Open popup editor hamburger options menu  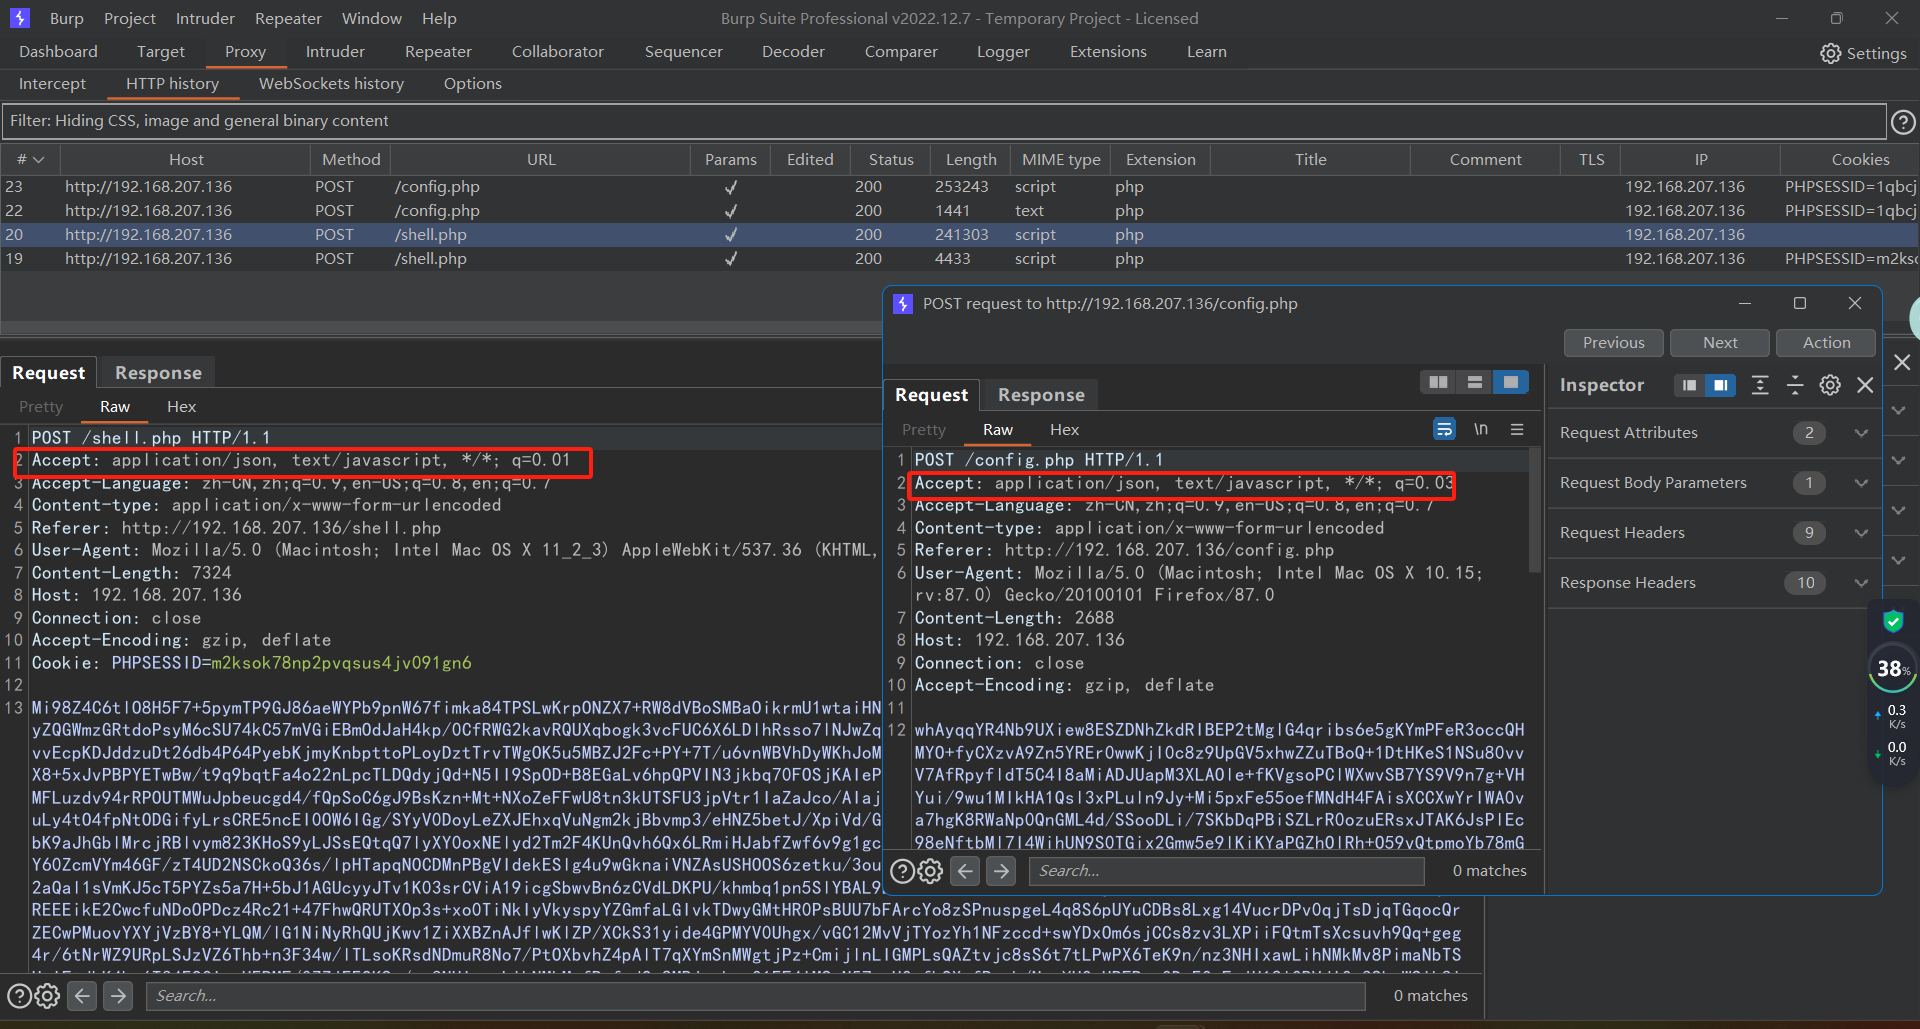[x=1517, y=429]
